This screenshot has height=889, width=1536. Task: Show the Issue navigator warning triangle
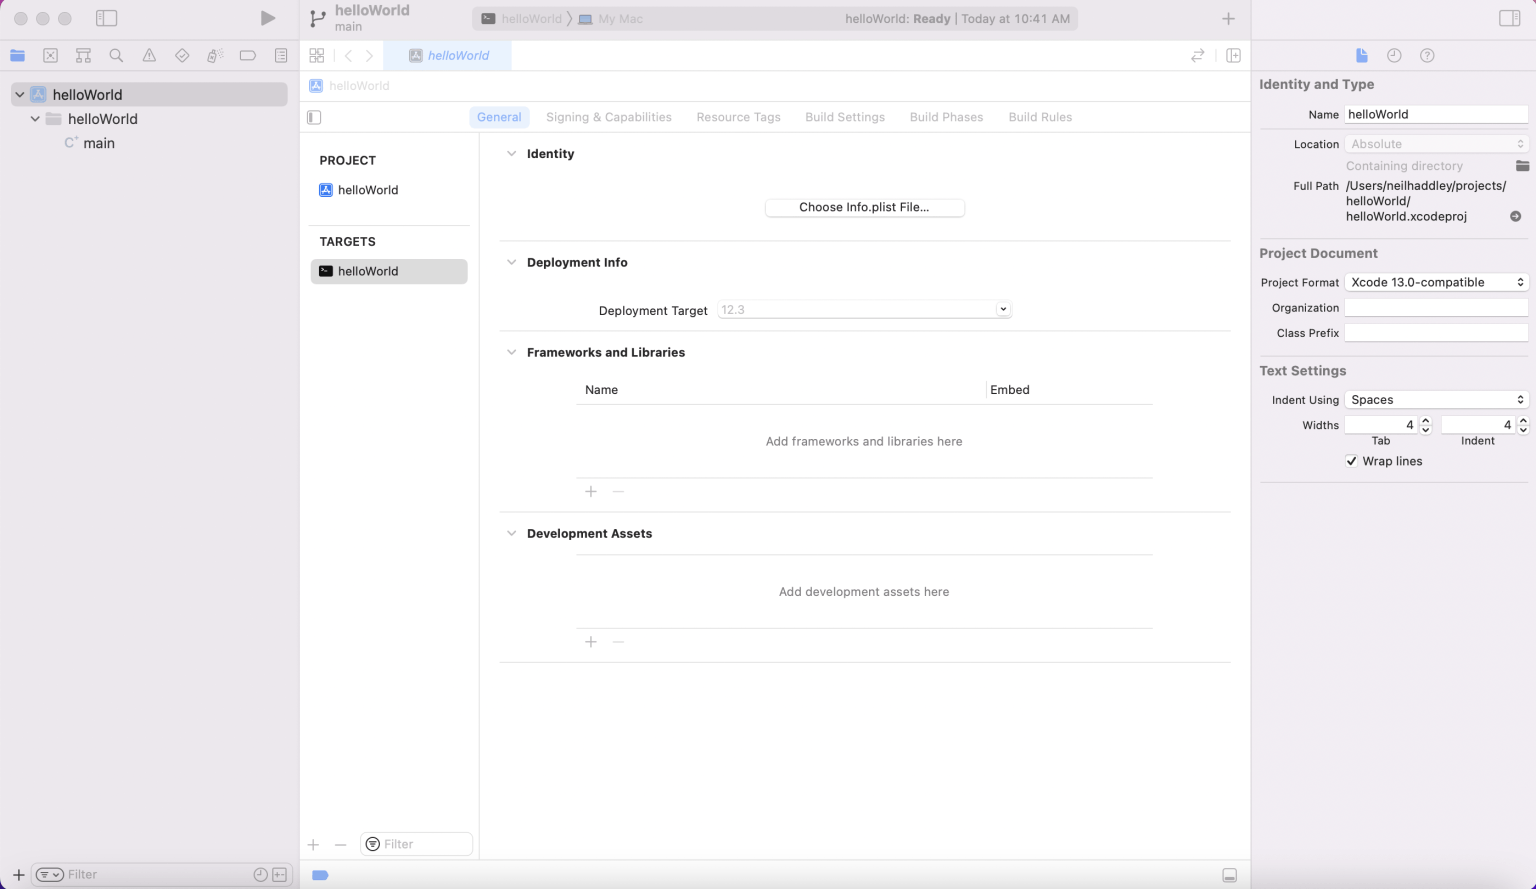[x=149, y=56]
